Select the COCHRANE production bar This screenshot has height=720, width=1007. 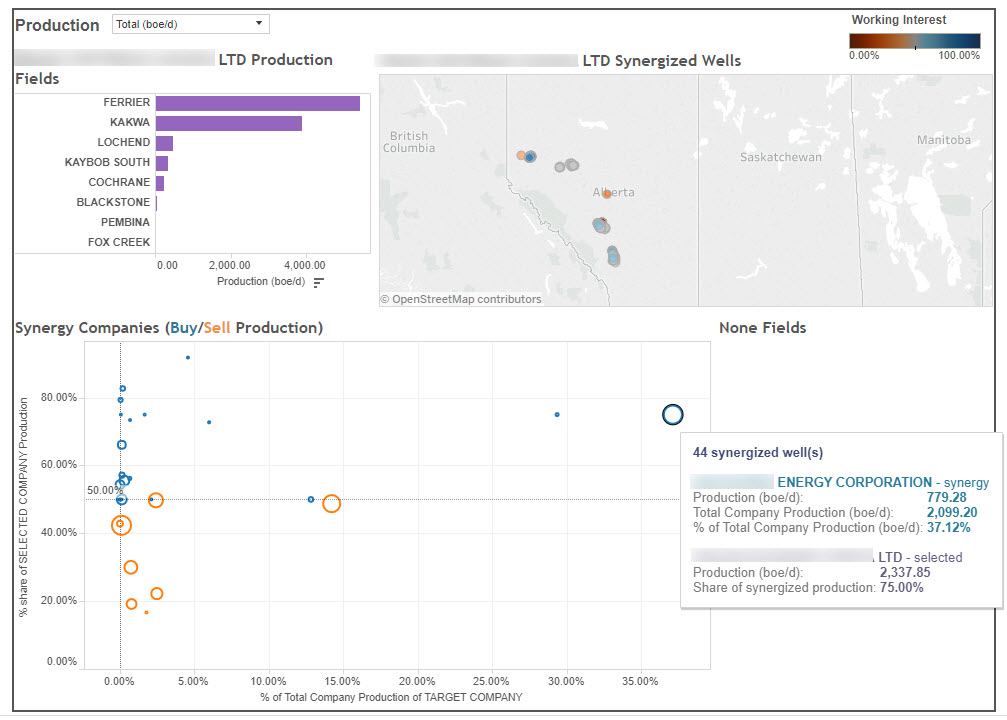tap(162, 182)
